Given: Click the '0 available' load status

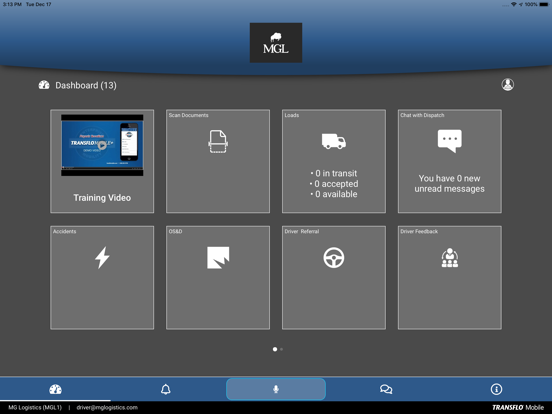Looking at the screenshot, I should click(334, 194).
